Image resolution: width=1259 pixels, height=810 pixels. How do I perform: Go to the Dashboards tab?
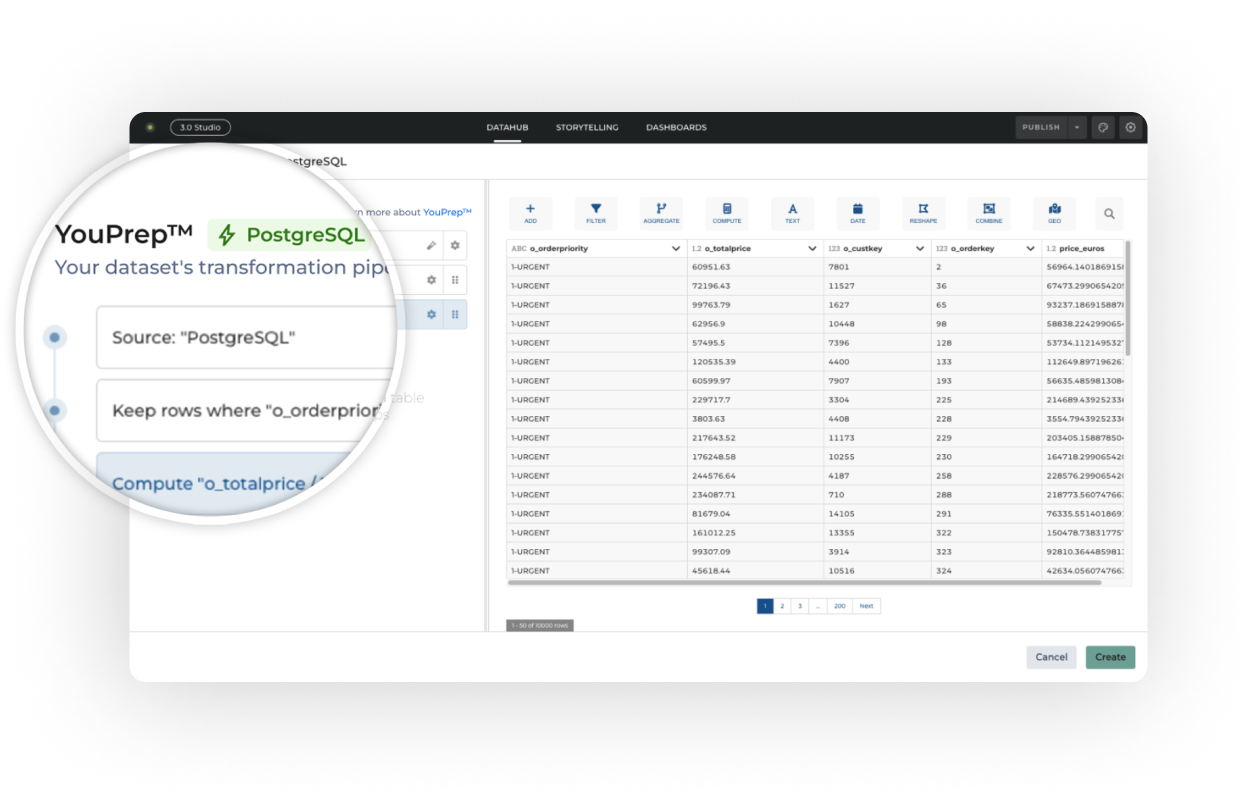(676, 127)
